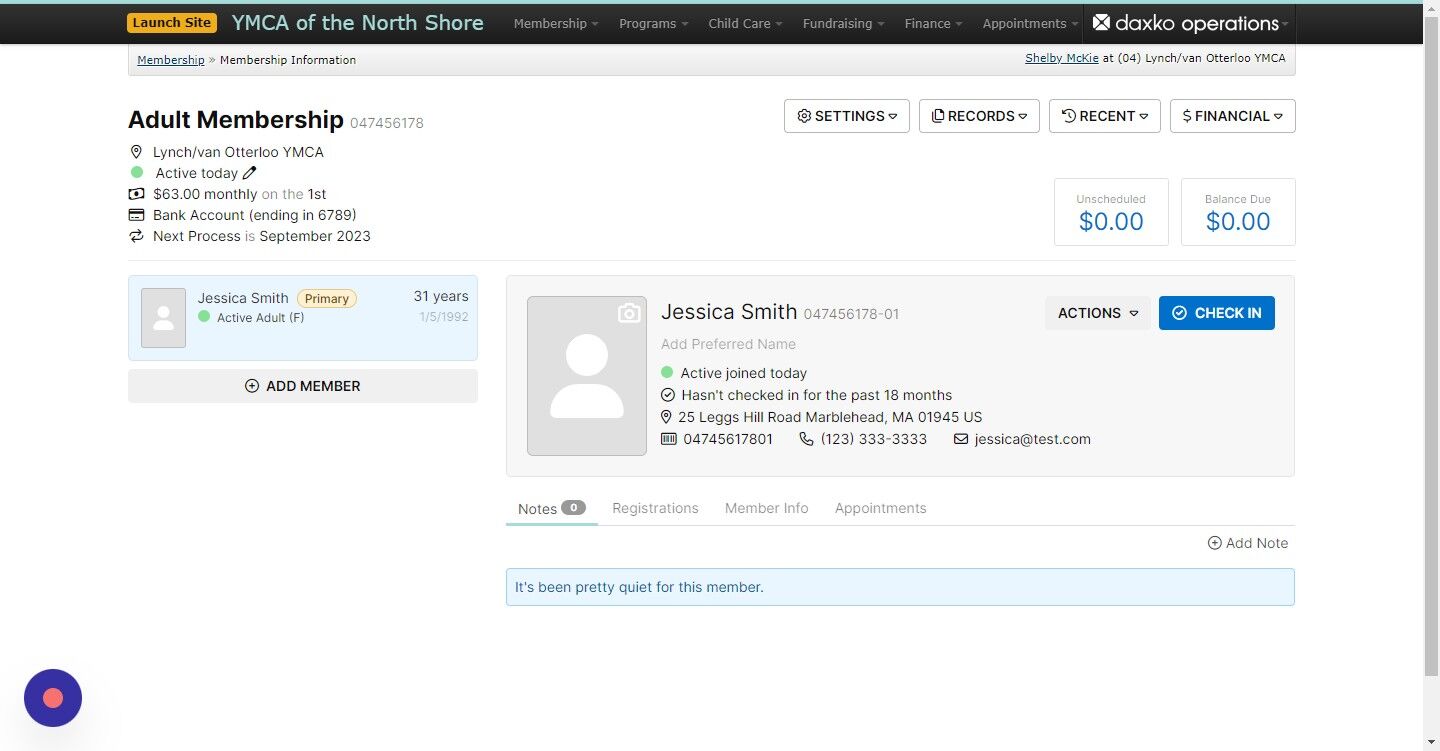Screen dimensions: 1440x751
Task: Open the Fundraising menu
Action: pos(844,23)
